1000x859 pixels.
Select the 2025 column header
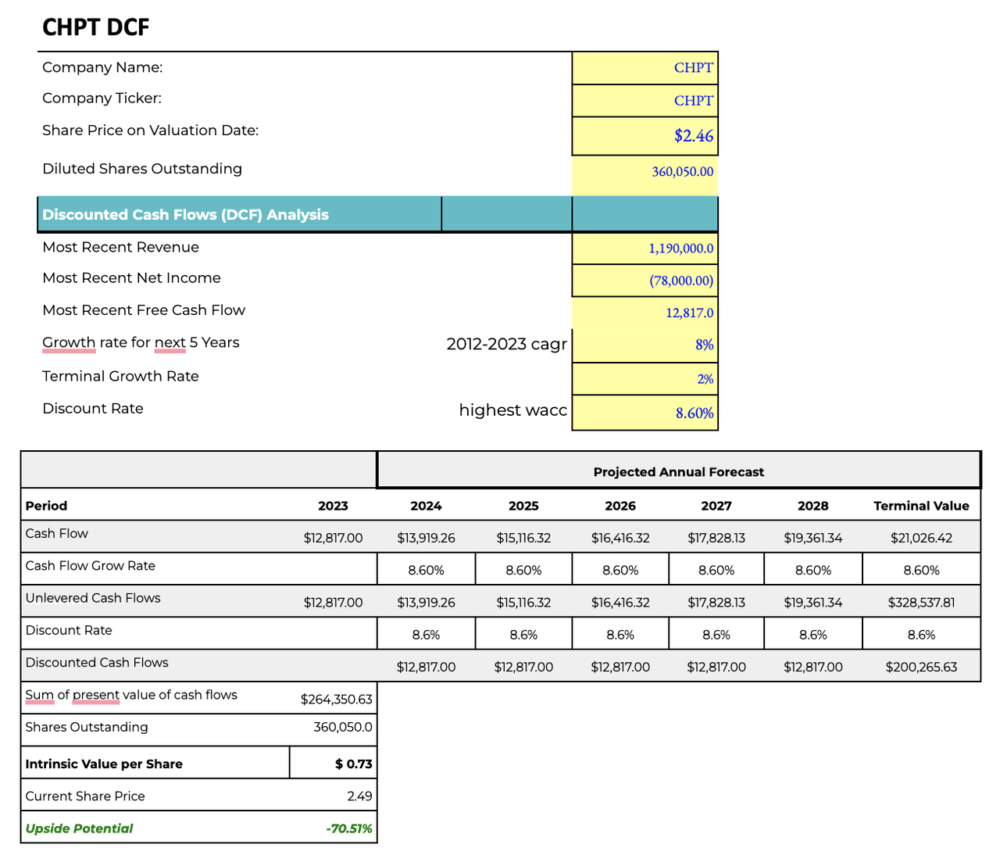click(x=524, y=506)
